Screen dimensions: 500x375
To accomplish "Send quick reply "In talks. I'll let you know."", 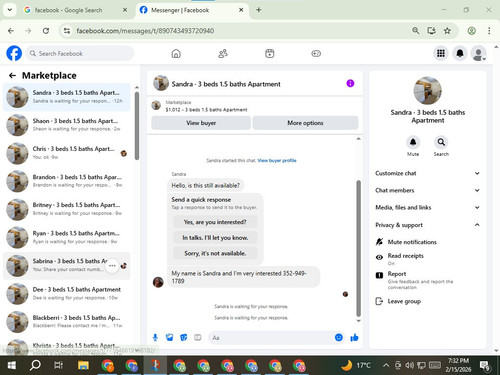I will [x=215, y=238].
